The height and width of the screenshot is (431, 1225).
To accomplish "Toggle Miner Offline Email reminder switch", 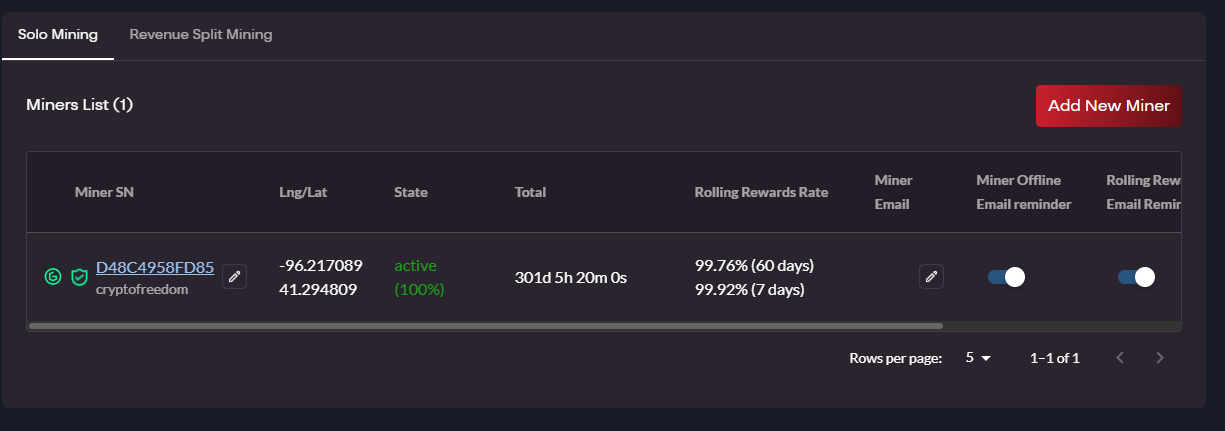I will (1006, 277).
